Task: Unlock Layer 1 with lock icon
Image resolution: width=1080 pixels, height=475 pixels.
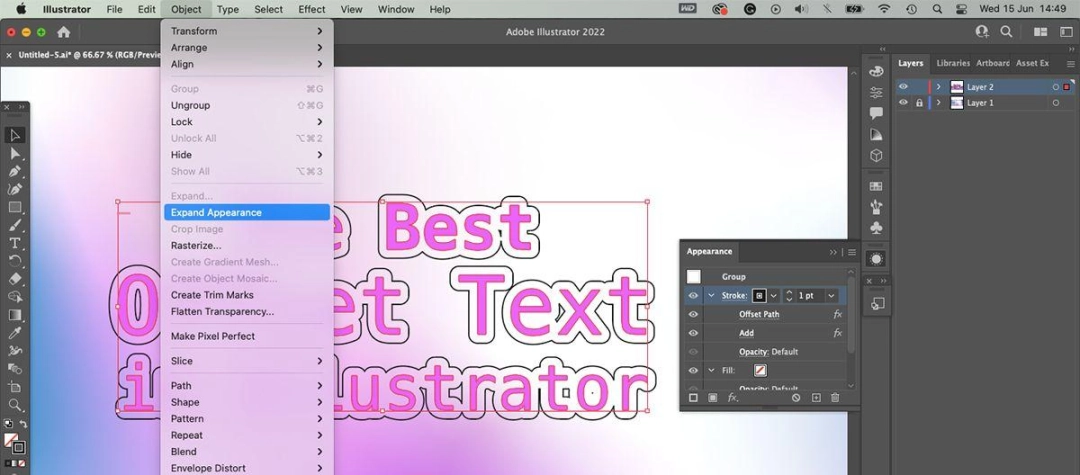Action: click(x=919, y=103)
